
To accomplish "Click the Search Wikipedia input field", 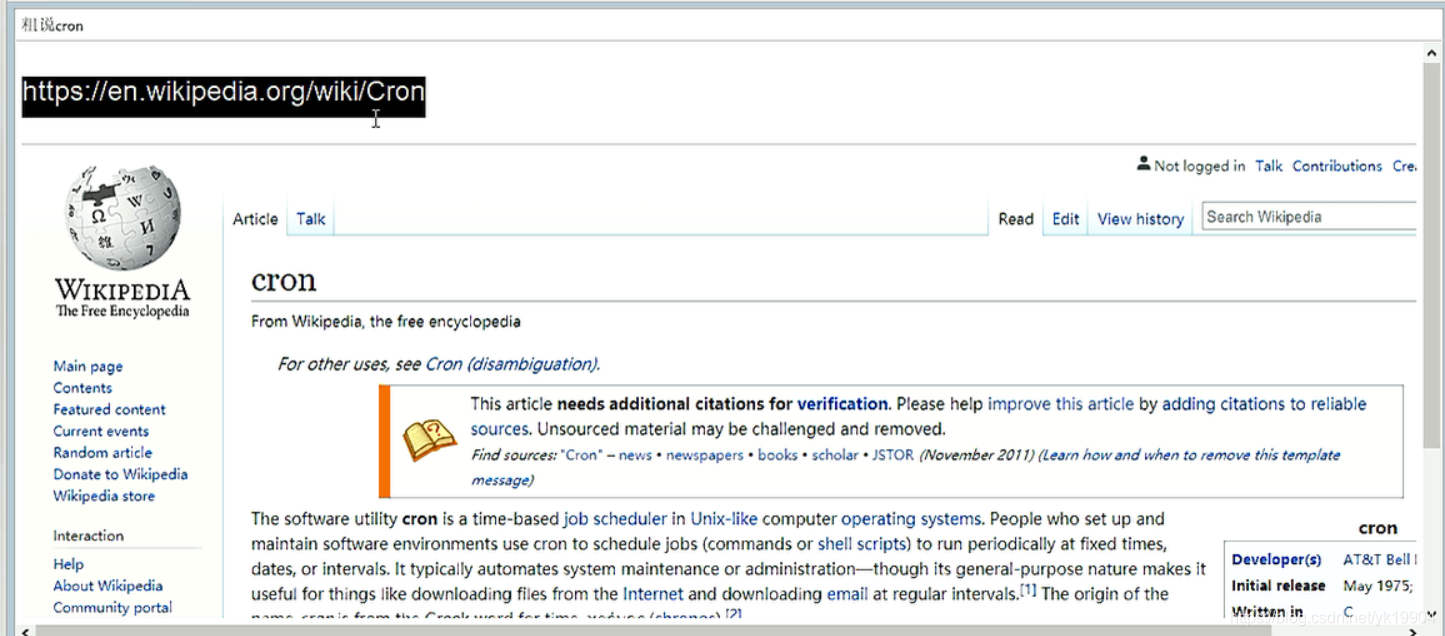I will click(1309, 217).
